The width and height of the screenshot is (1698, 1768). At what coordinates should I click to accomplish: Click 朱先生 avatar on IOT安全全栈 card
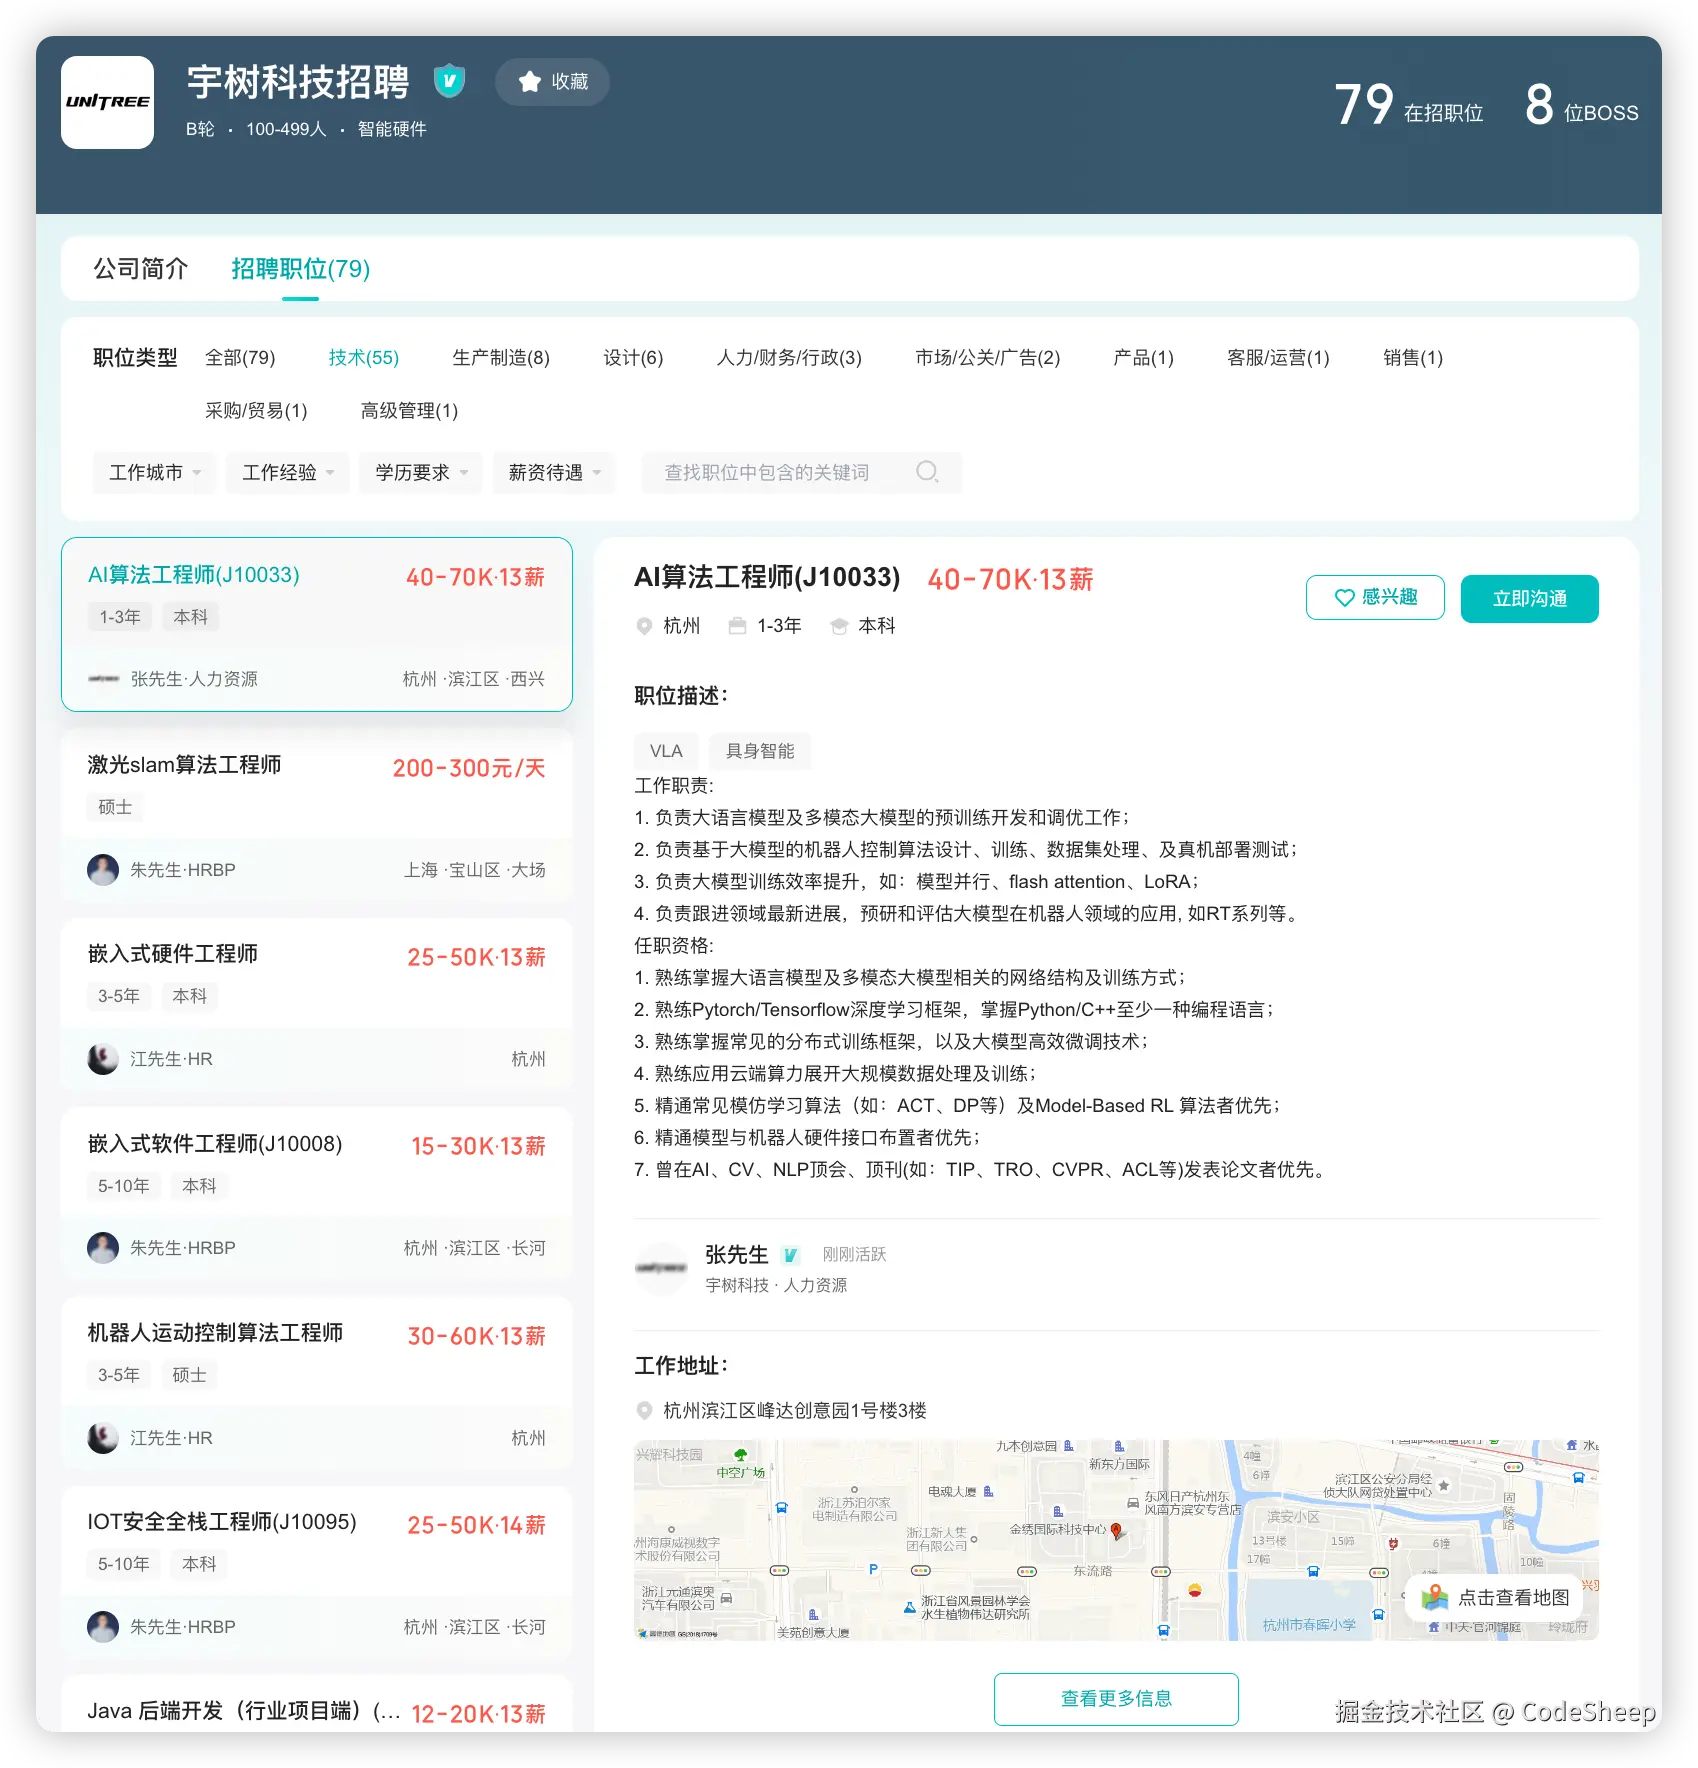(x=103, y=1627)
